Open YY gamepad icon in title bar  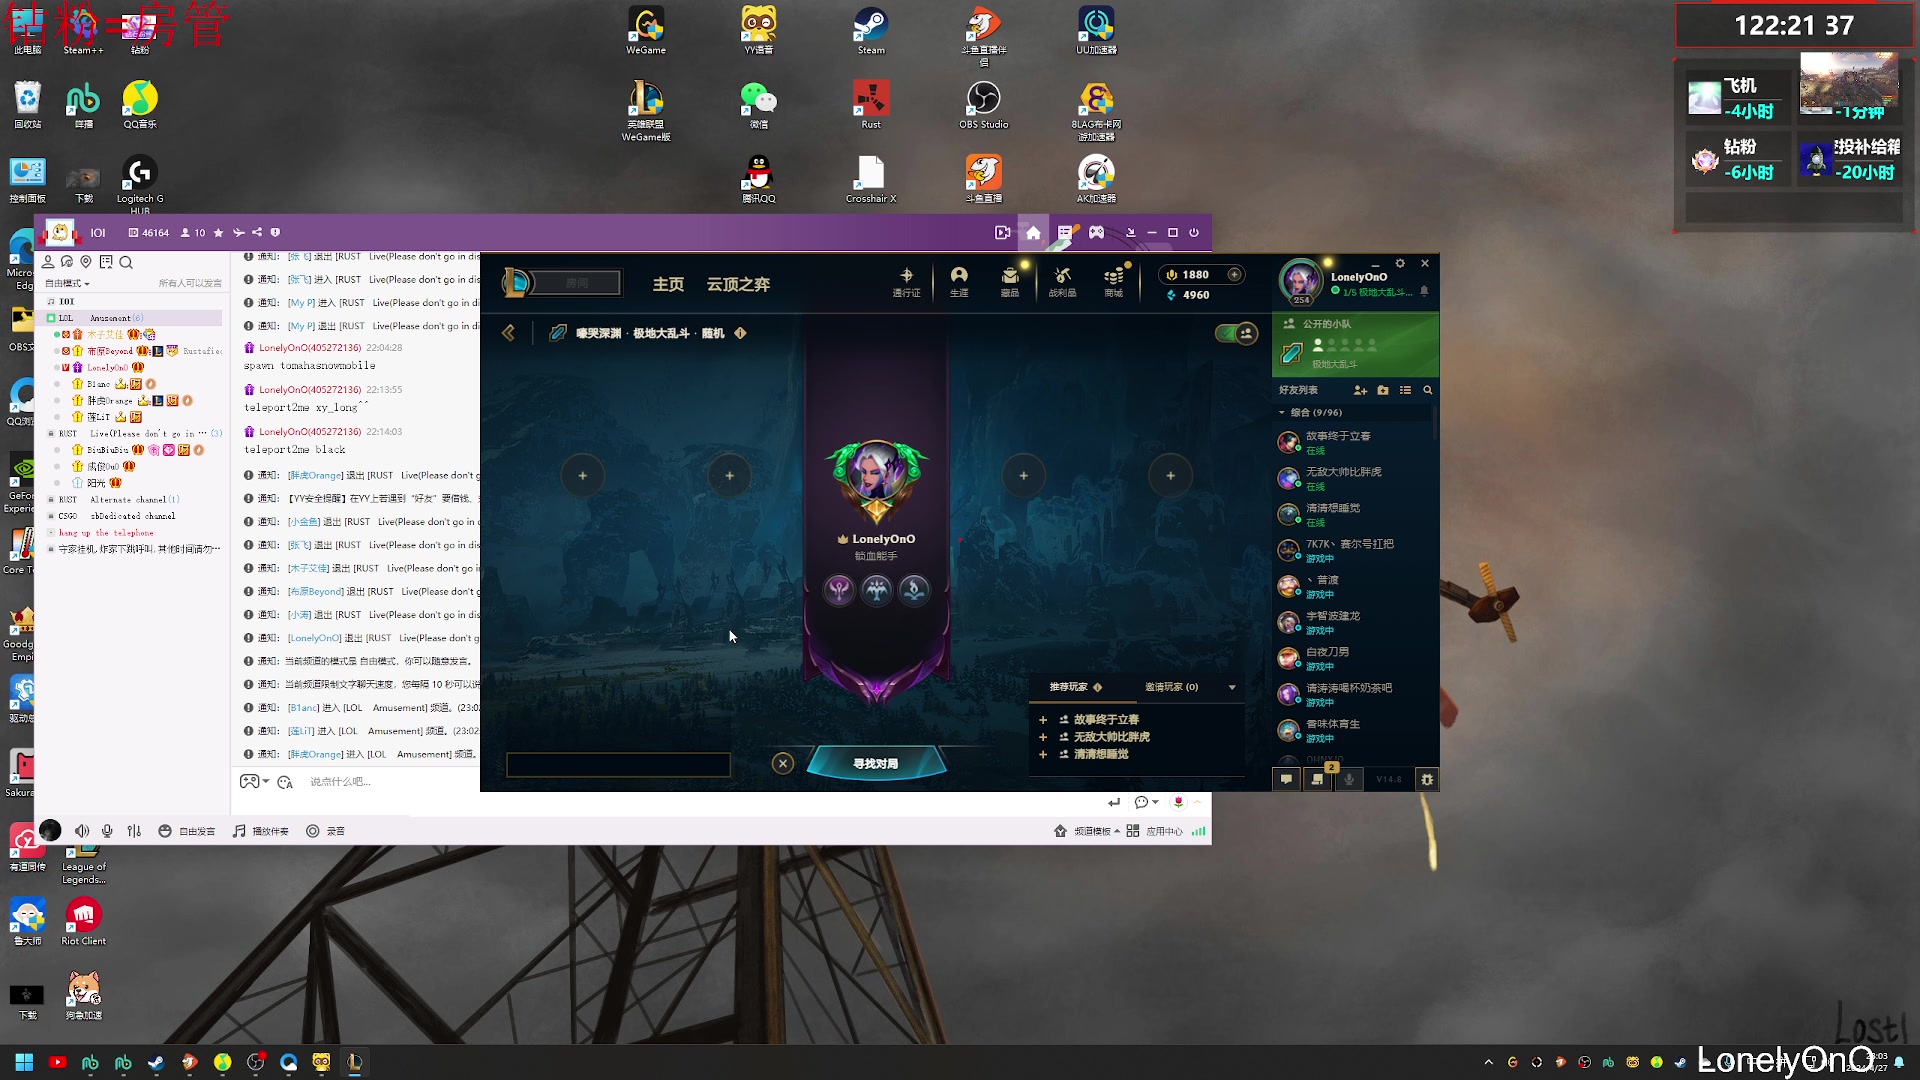[x=1097, y=232]
